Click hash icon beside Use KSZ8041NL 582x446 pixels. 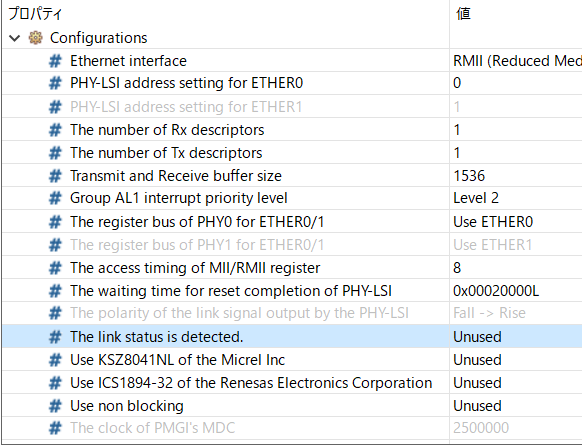(x=55, y=360)
